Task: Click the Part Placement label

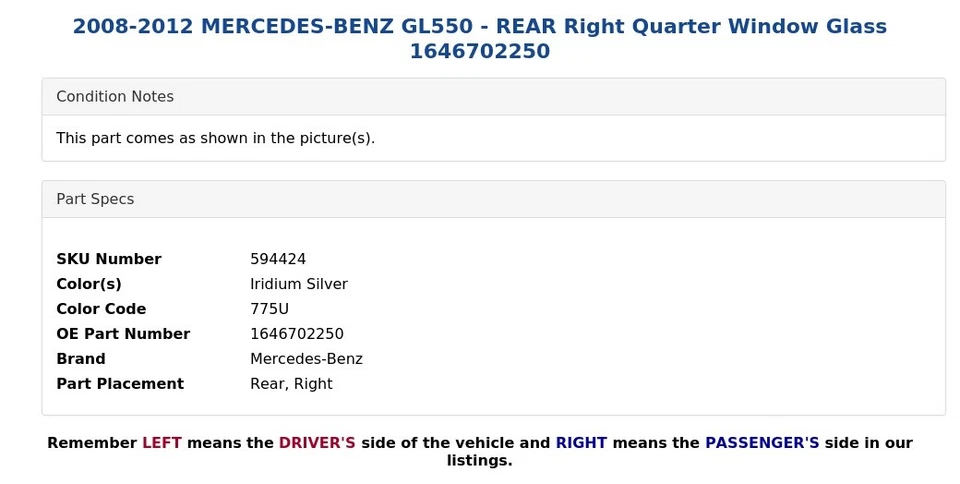Action: tap(120, 384)
